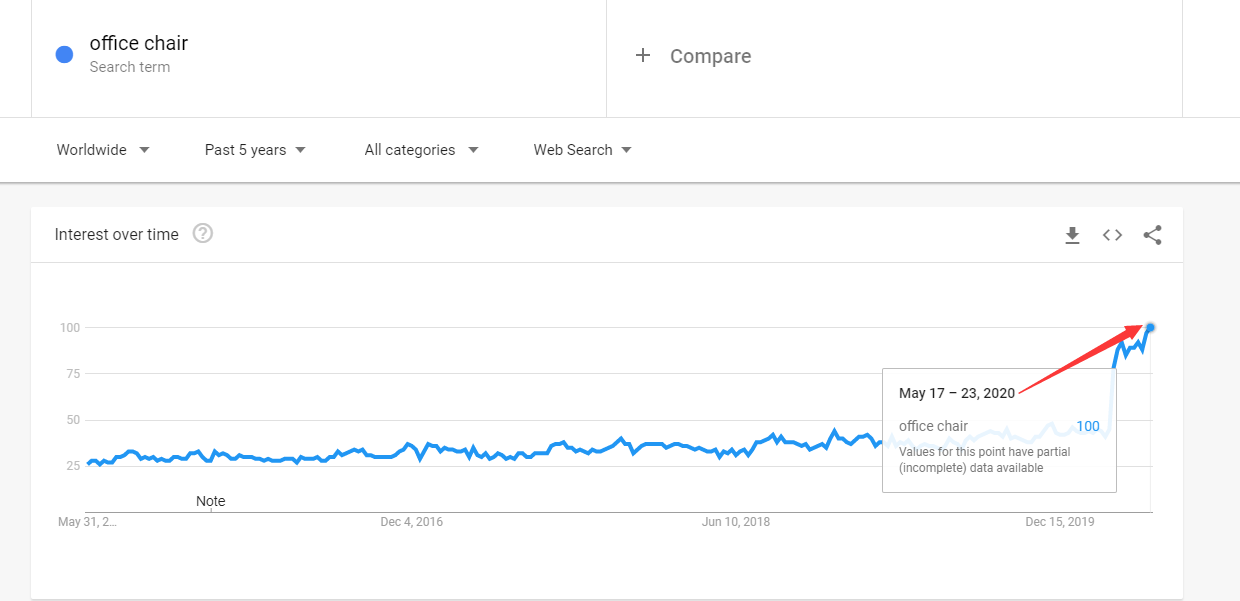
Task: Open the Web Search type dropdown
Action: pos(582,150)
